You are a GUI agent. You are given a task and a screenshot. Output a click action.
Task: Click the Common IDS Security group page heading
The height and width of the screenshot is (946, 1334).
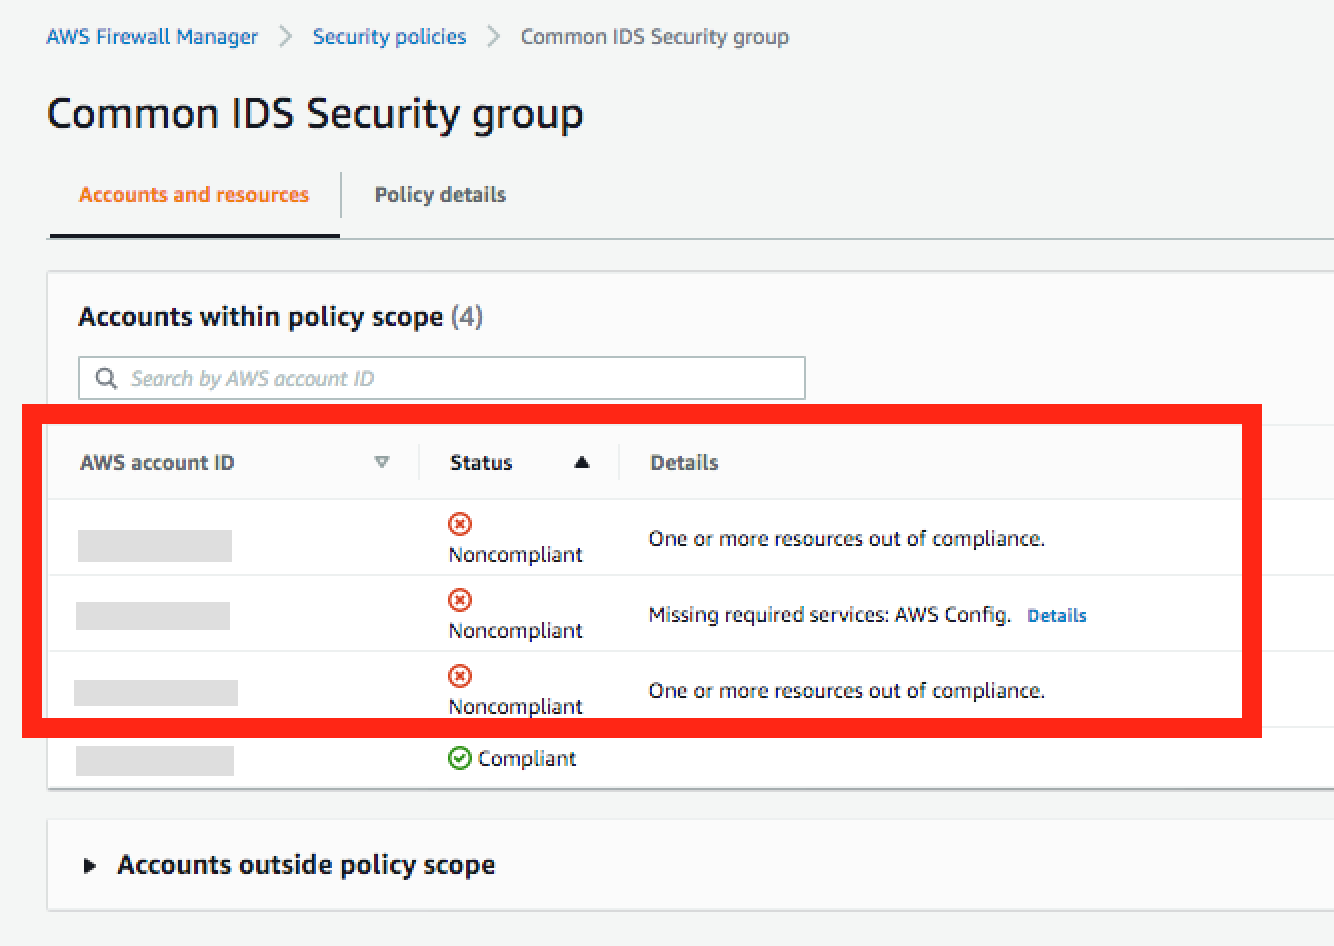click(x=315, y=113)
